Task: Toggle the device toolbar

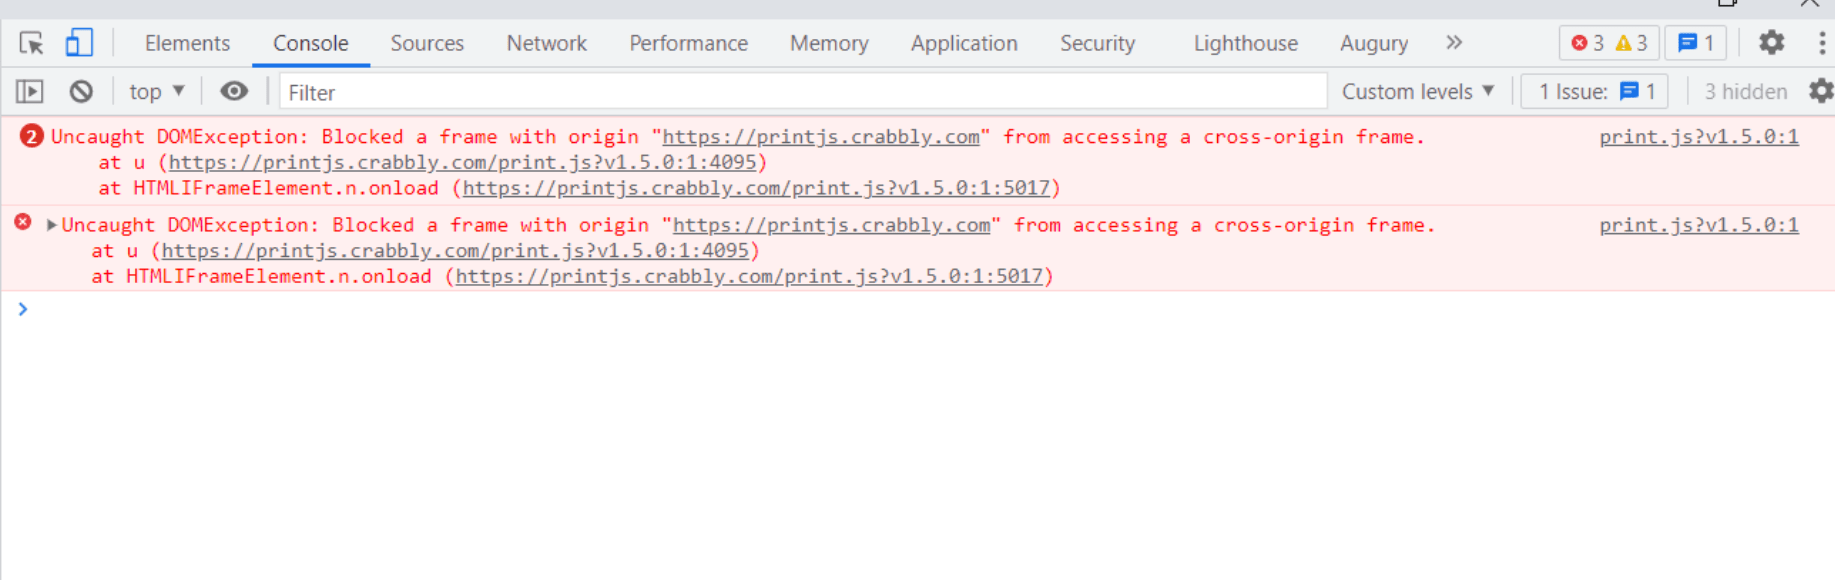Action: tap(79, 42)
